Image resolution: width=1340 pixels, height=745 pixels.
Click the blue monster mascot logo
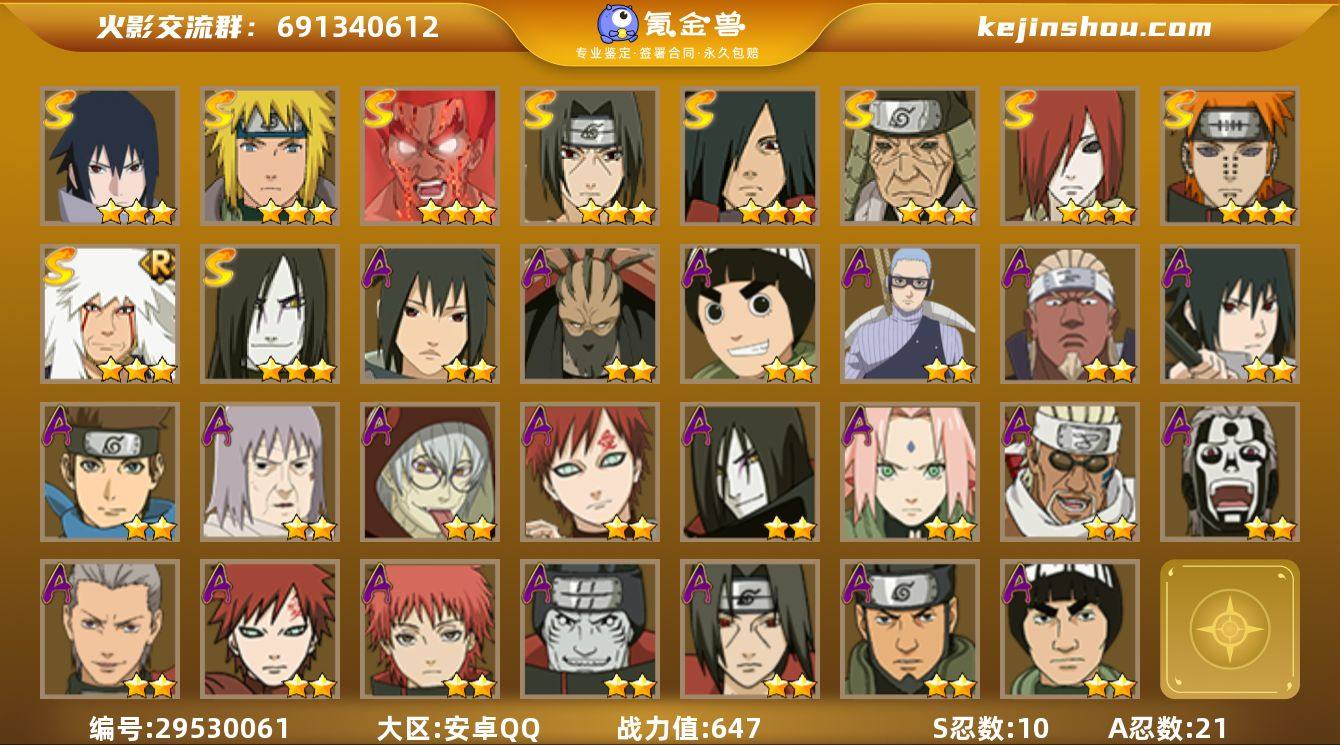click(x=619, y=24)
